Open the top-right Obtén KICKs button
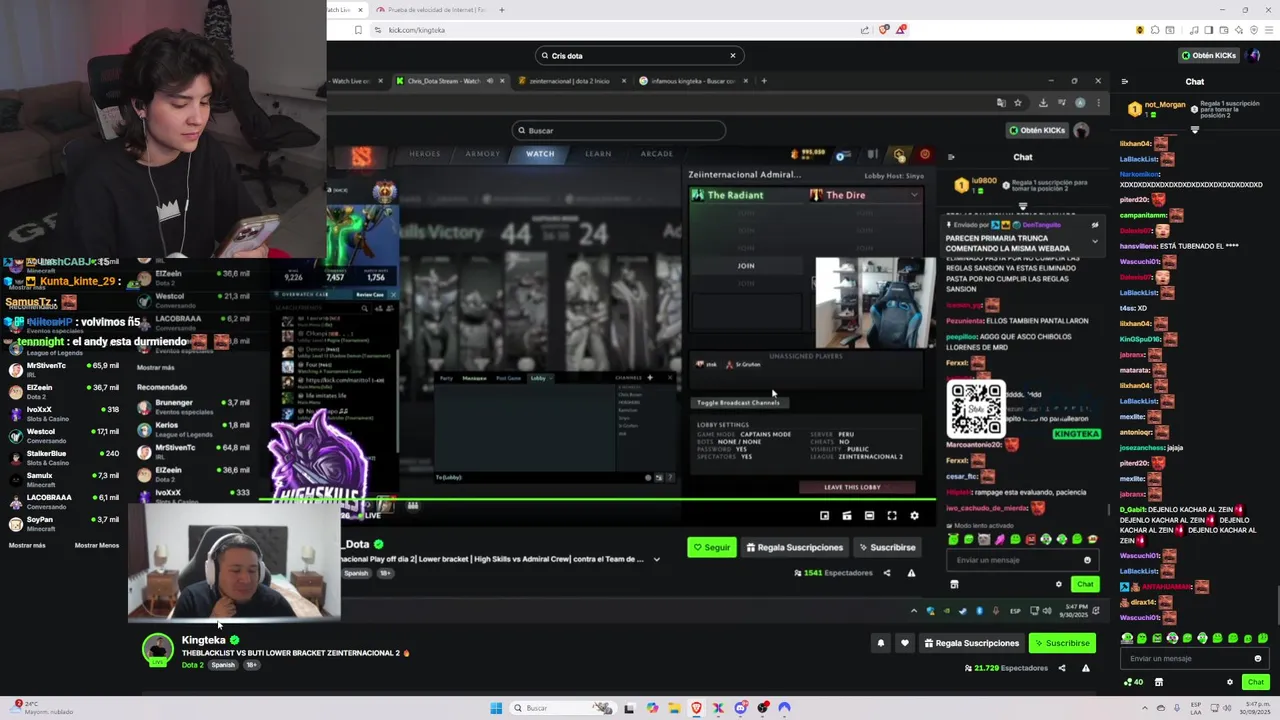The height and width of the screenshot is (720, 1280). click(x=1209, y=56)
